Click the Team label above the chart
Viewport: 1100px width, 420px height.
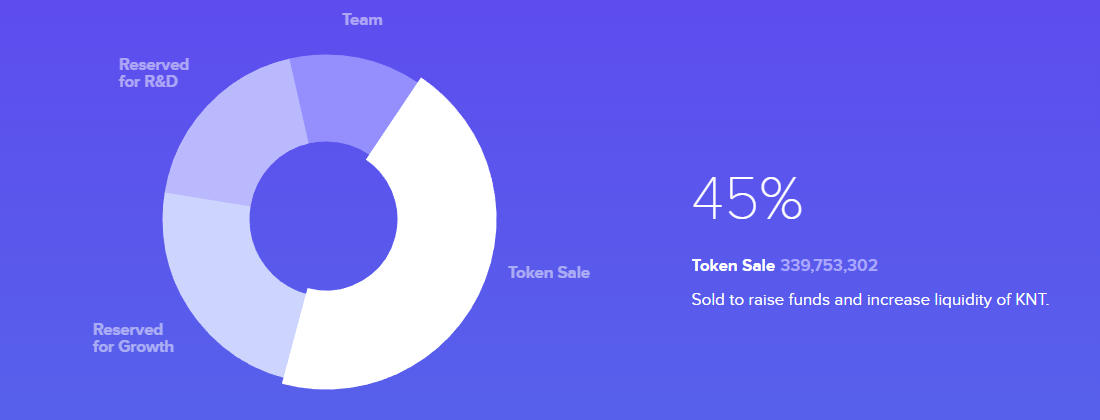click(363, 20)
